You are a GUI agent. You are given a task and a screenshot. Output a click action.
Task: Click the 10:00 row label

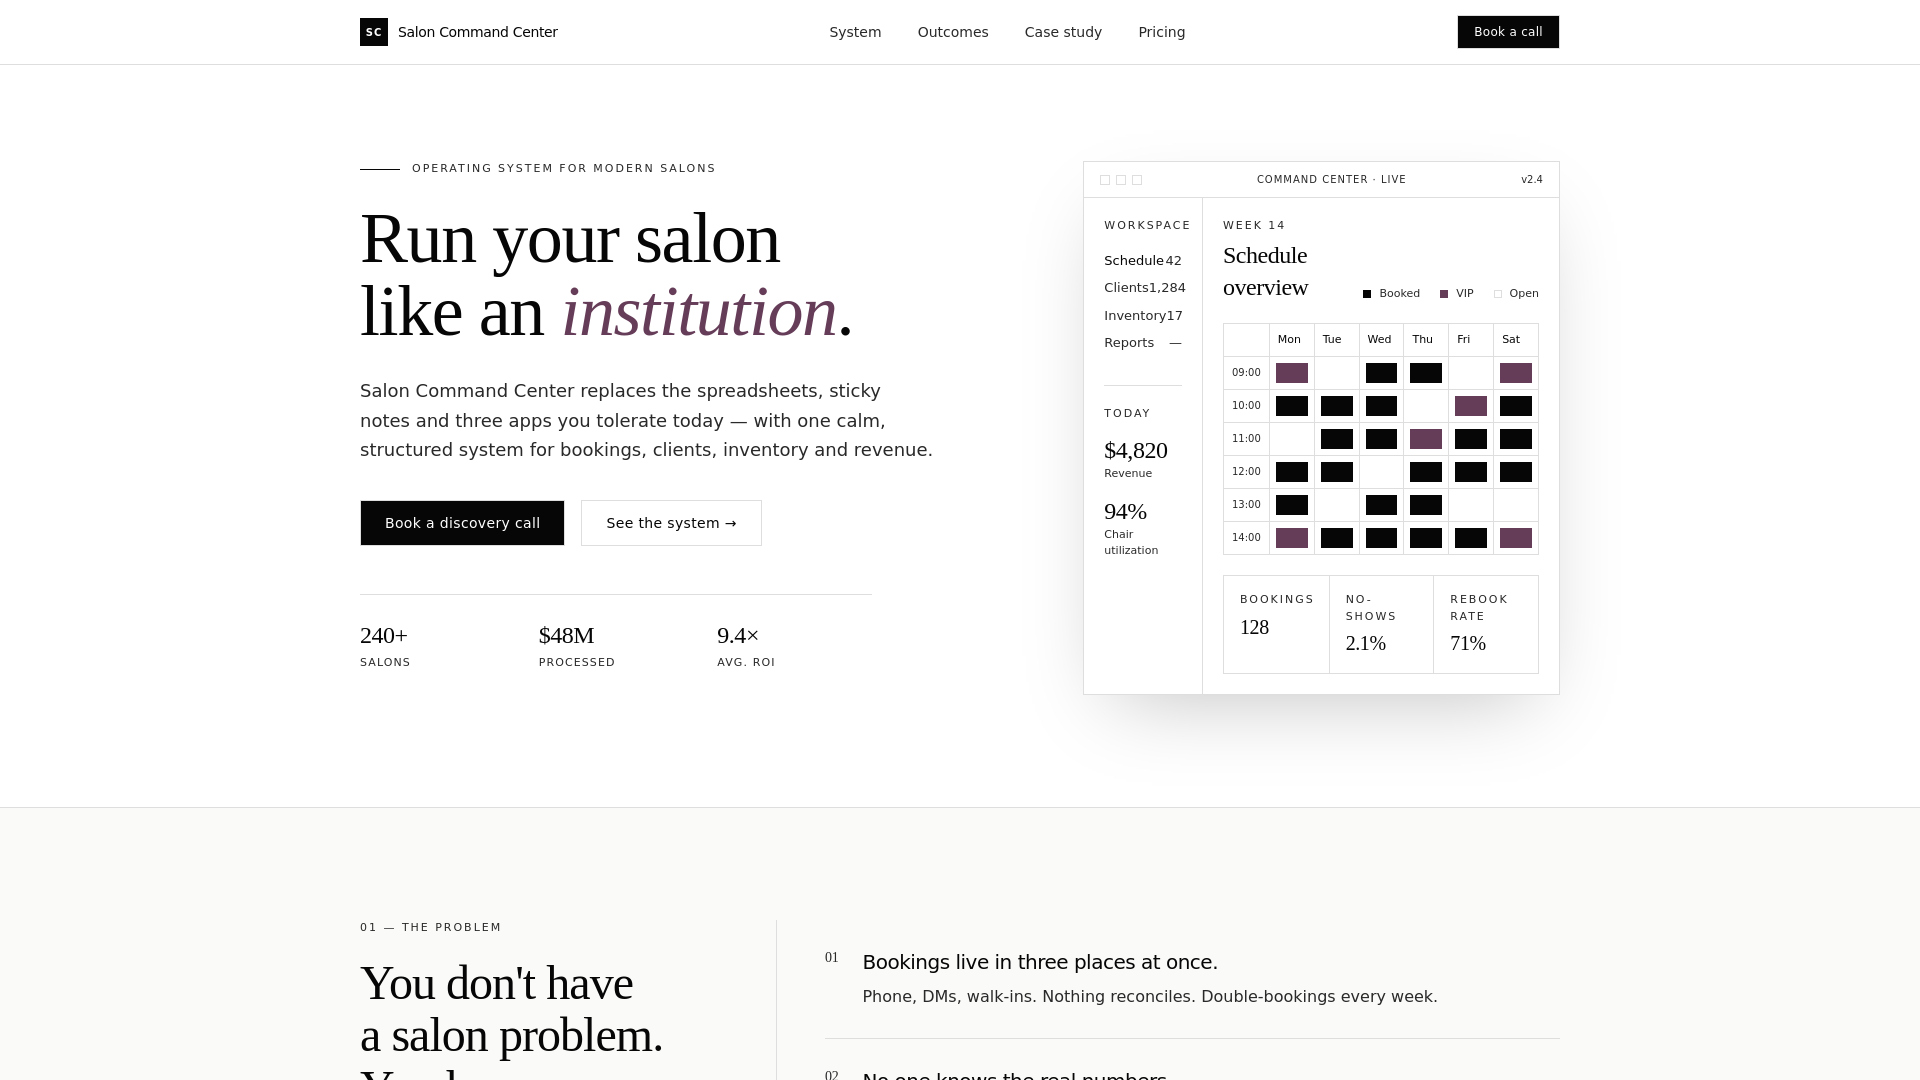pos(1246,406)
